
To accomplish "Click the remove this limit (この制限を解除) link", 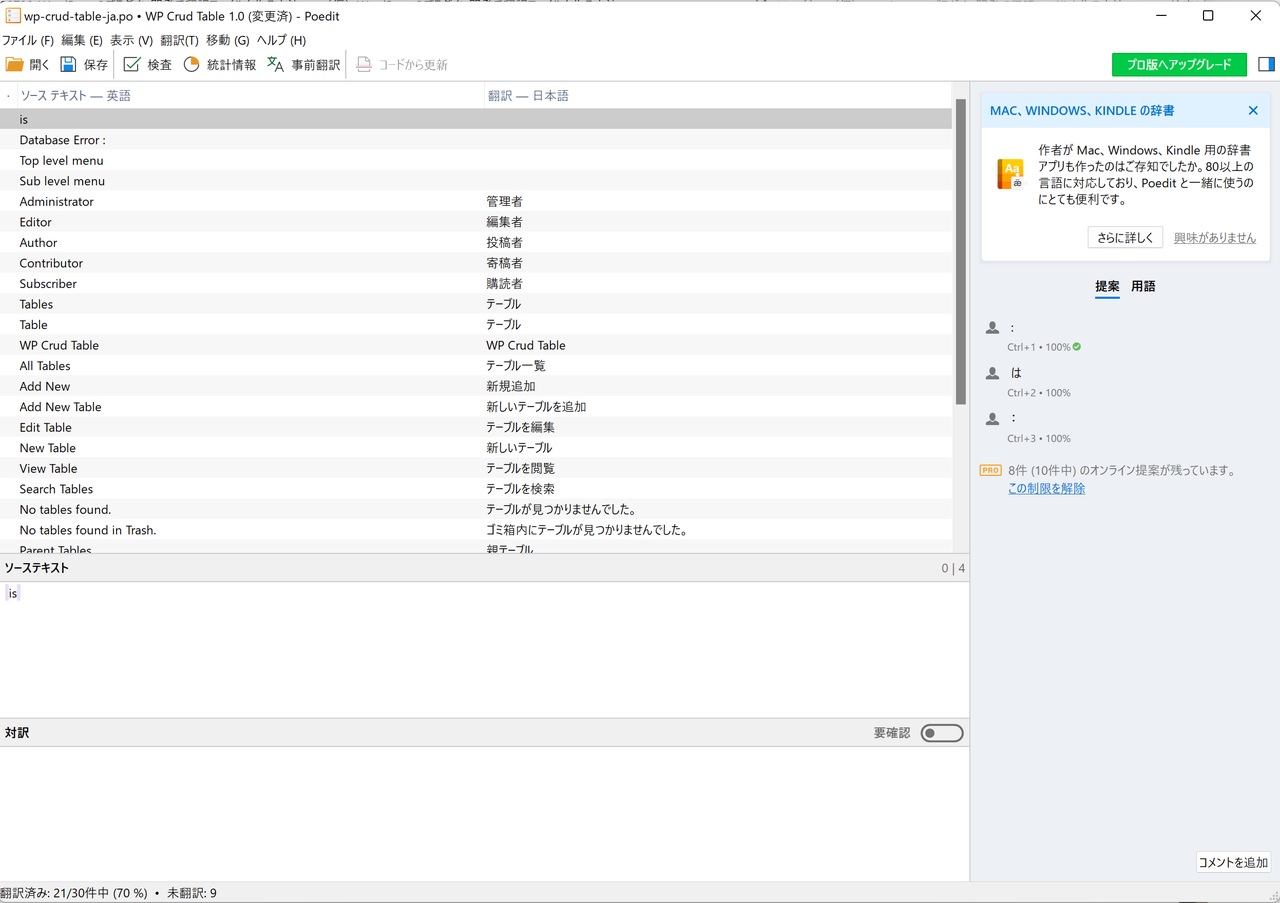I will [x=1046, y=489].
